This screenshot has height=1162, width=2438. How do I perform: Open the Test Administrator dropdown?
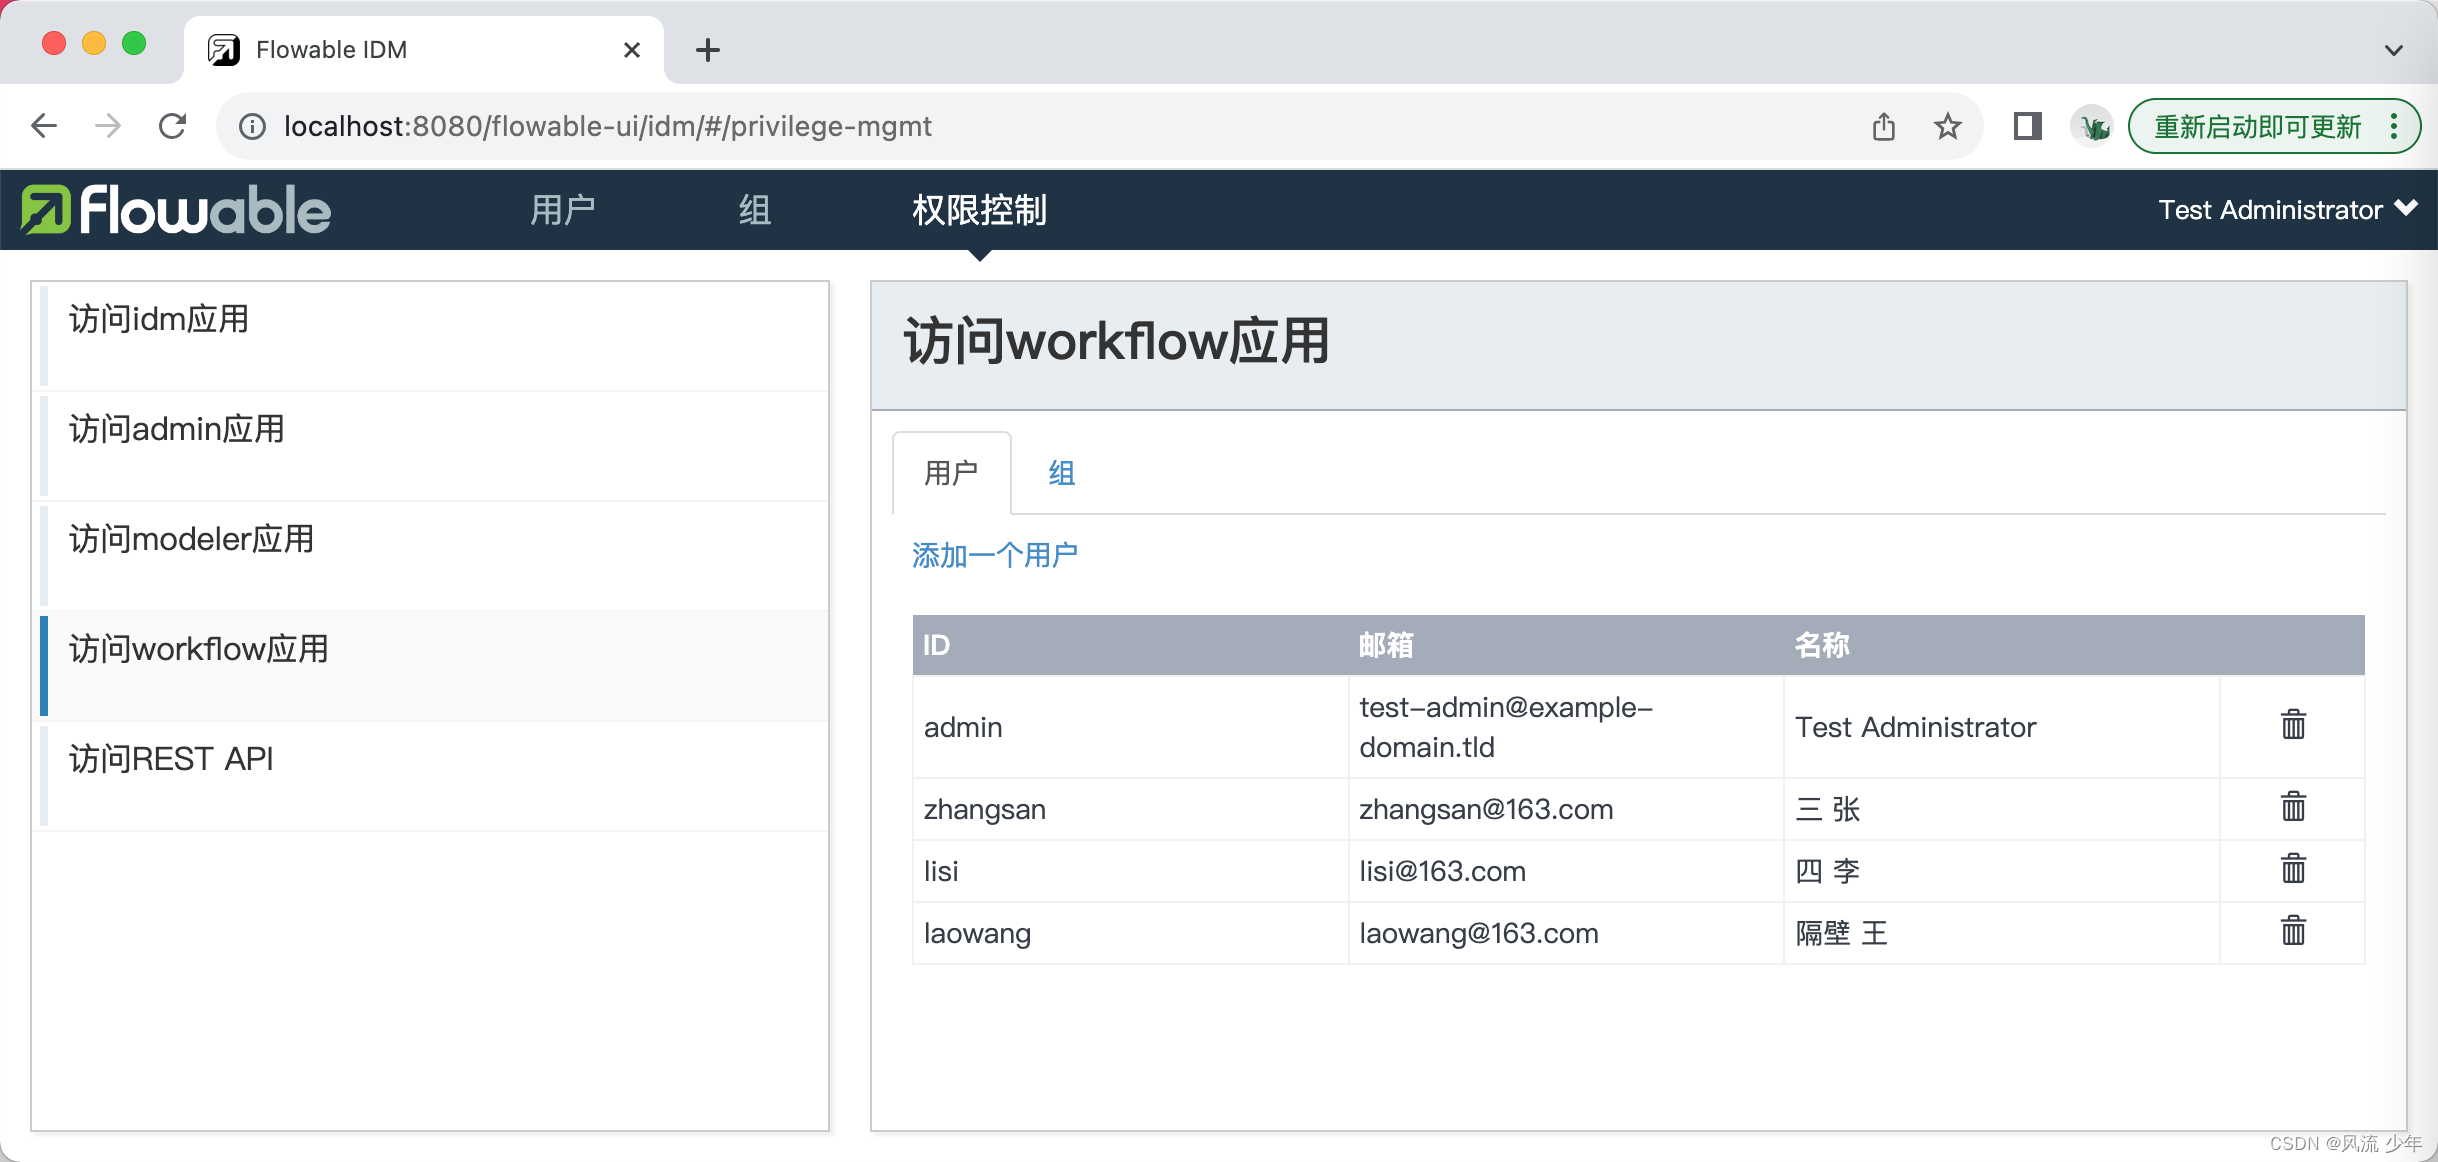click(x=2288, y=210)
